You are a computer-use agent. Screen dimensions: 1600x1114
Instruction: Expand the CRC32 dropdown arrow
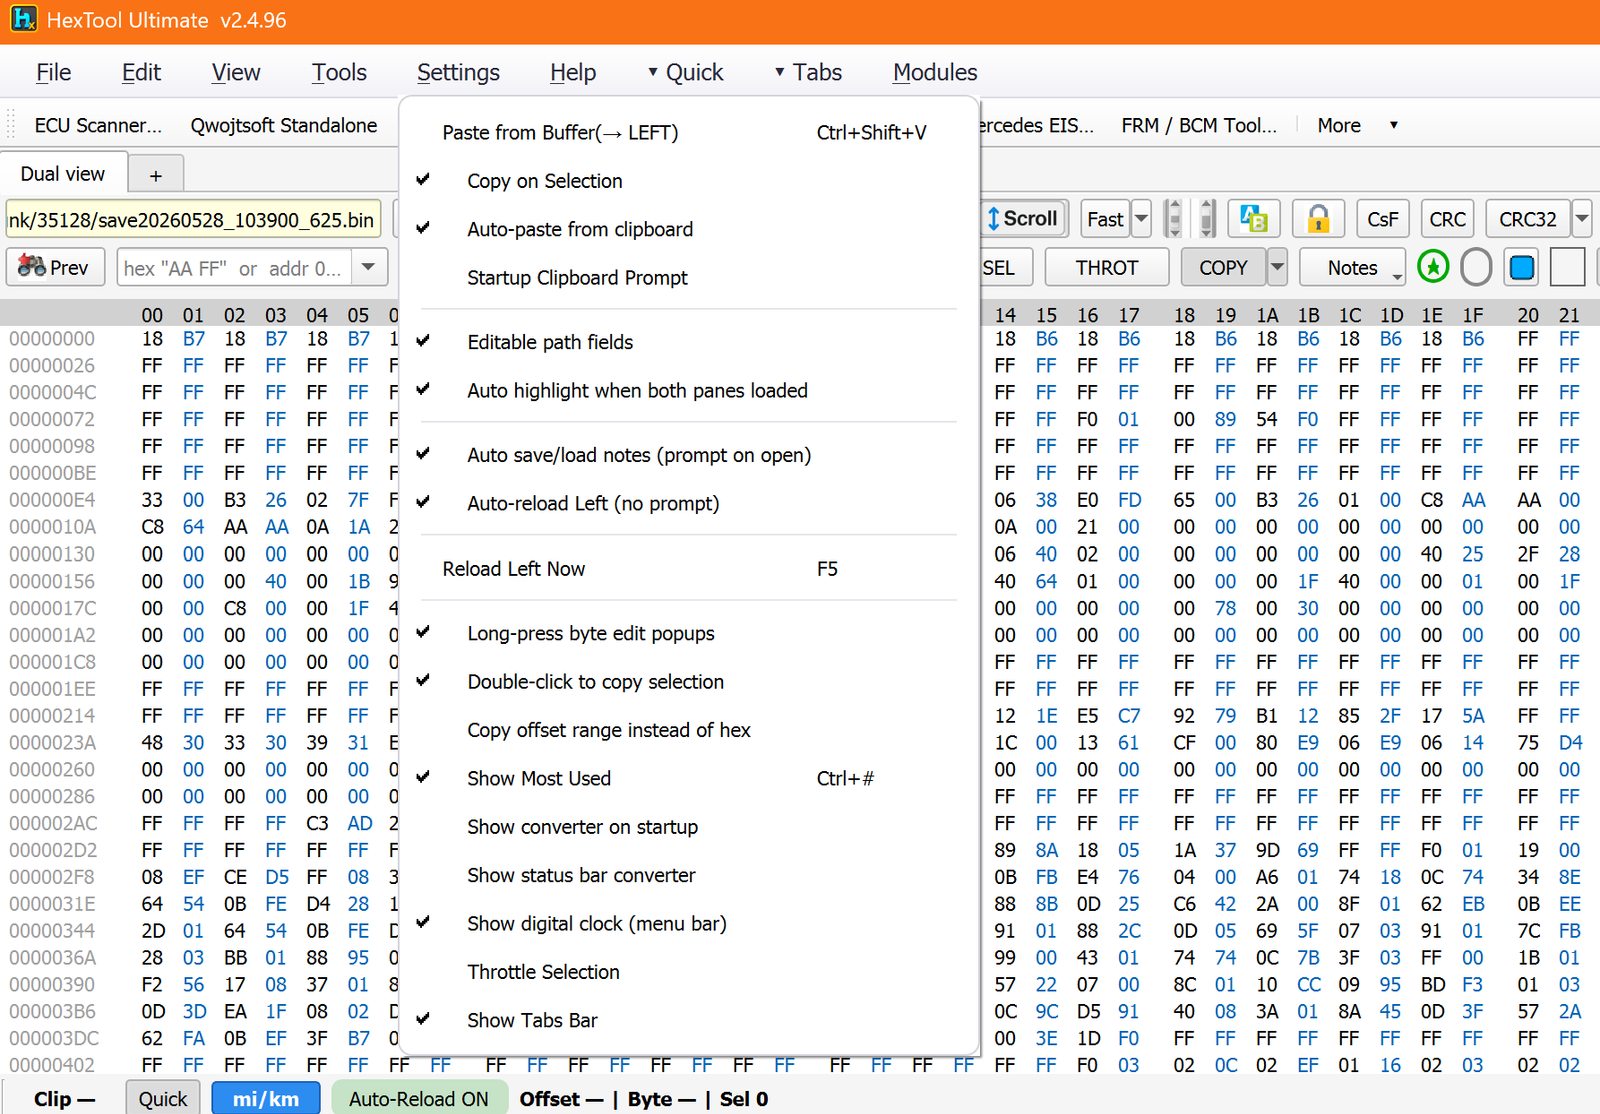1582,218
